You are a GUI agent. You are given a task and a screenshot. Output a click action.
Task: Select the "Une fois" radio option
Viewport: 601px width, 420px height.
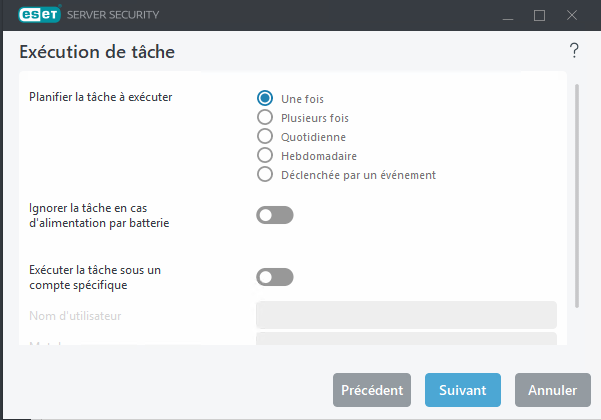point(265,98)
